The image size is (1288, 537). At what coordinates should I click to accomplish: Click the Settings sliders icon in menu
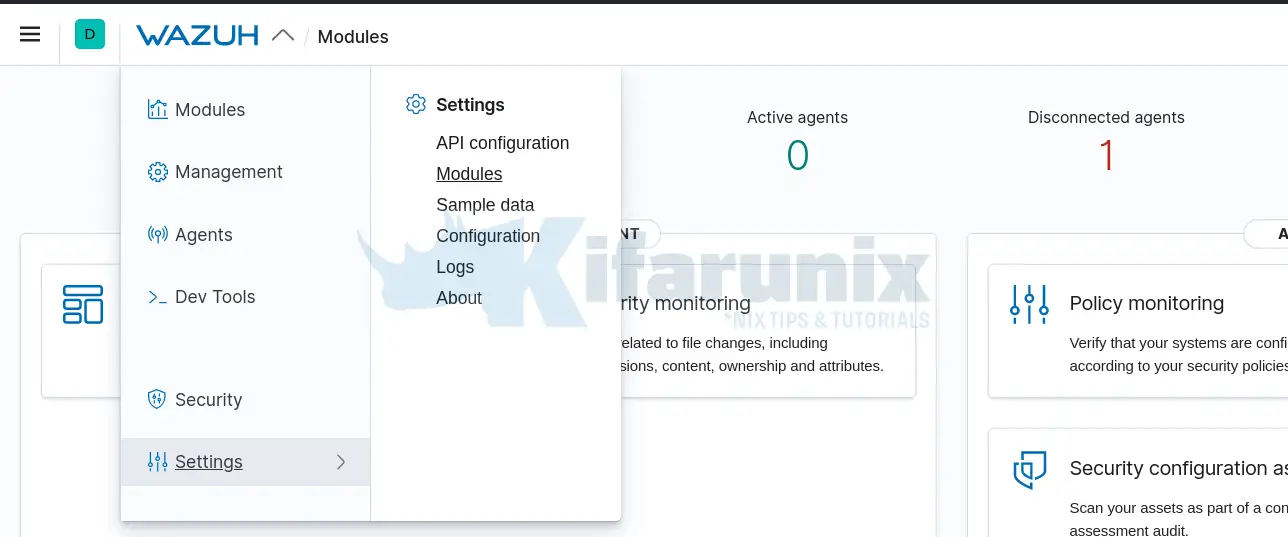pos(157,462)
